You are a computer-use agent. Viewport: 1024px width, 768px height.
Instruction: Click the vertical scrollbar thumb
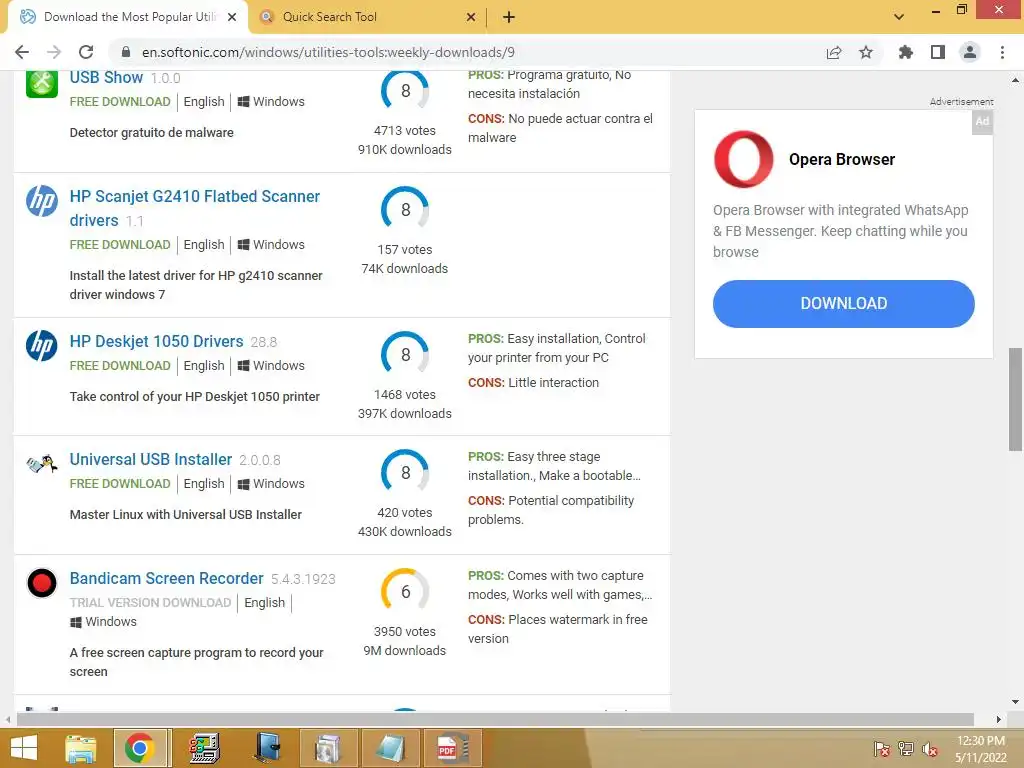[x=1016, y=399]
